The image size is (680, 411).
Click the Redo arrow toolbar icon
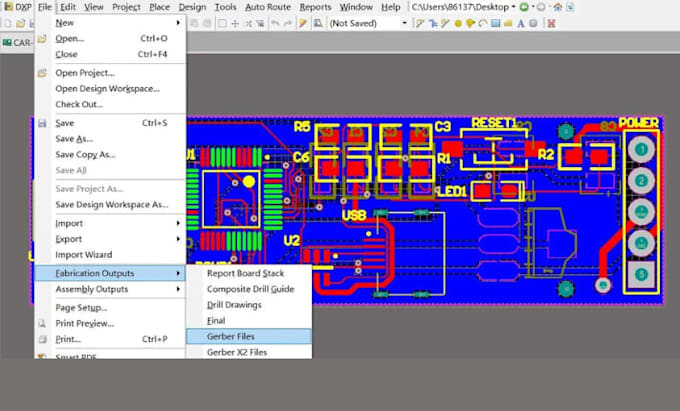[288, 23]
